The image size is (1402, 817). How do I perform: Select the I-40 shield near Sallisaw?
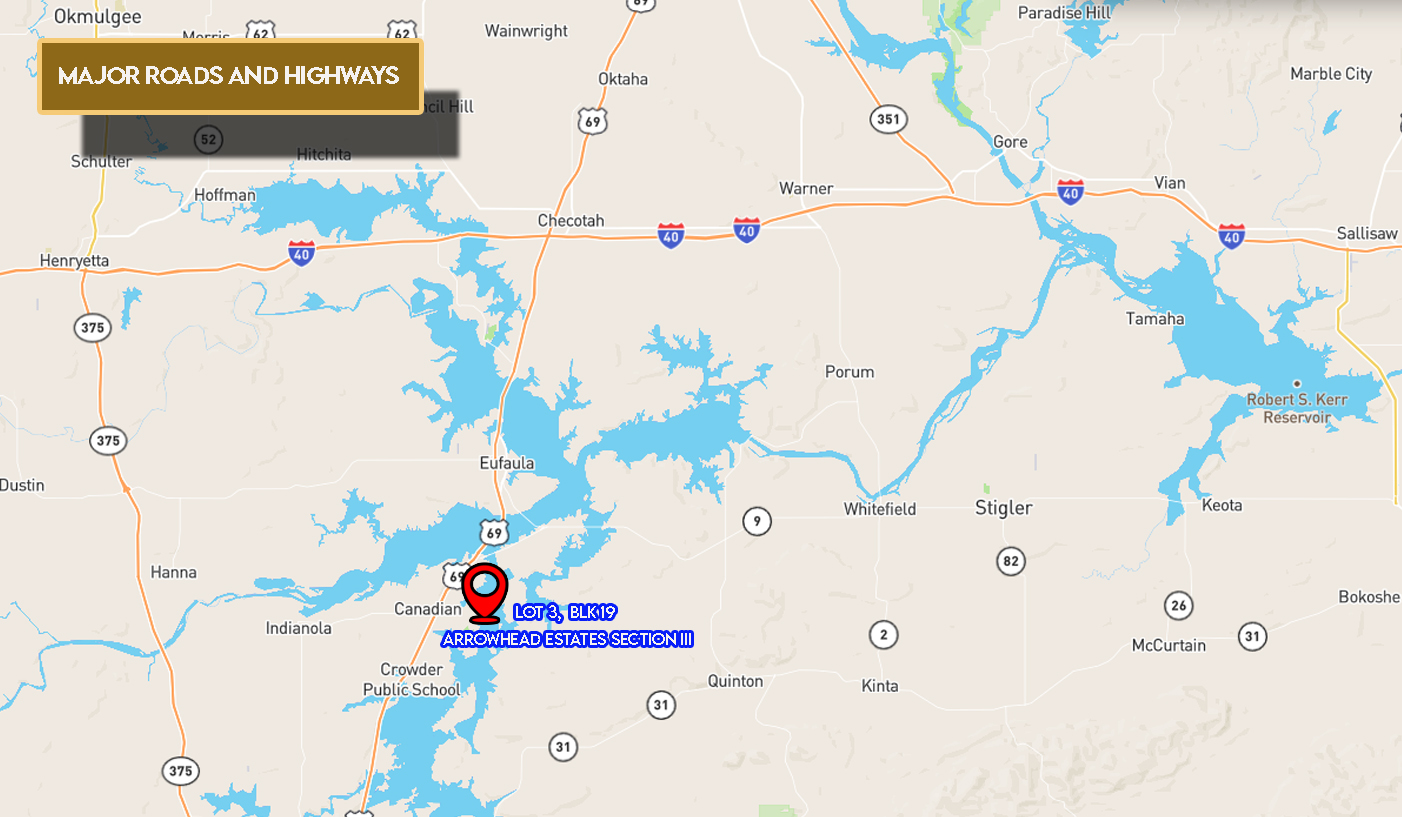[x=1231, y=235]
